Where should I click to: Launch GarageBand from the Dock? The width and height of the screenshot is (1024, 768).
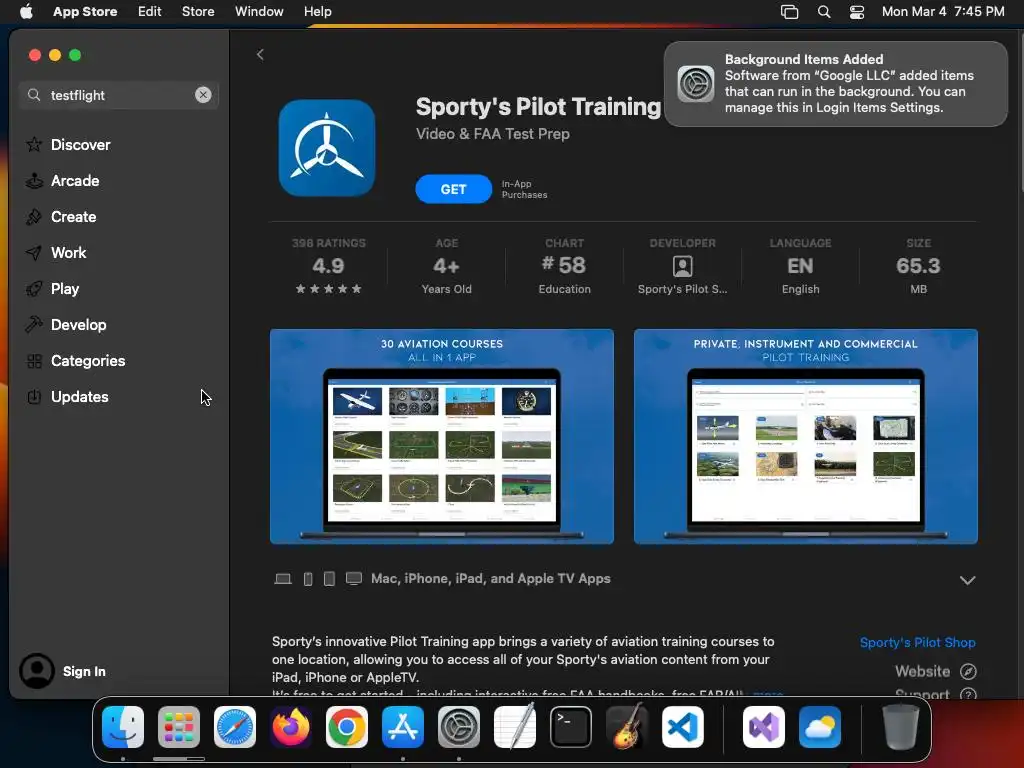627,726
